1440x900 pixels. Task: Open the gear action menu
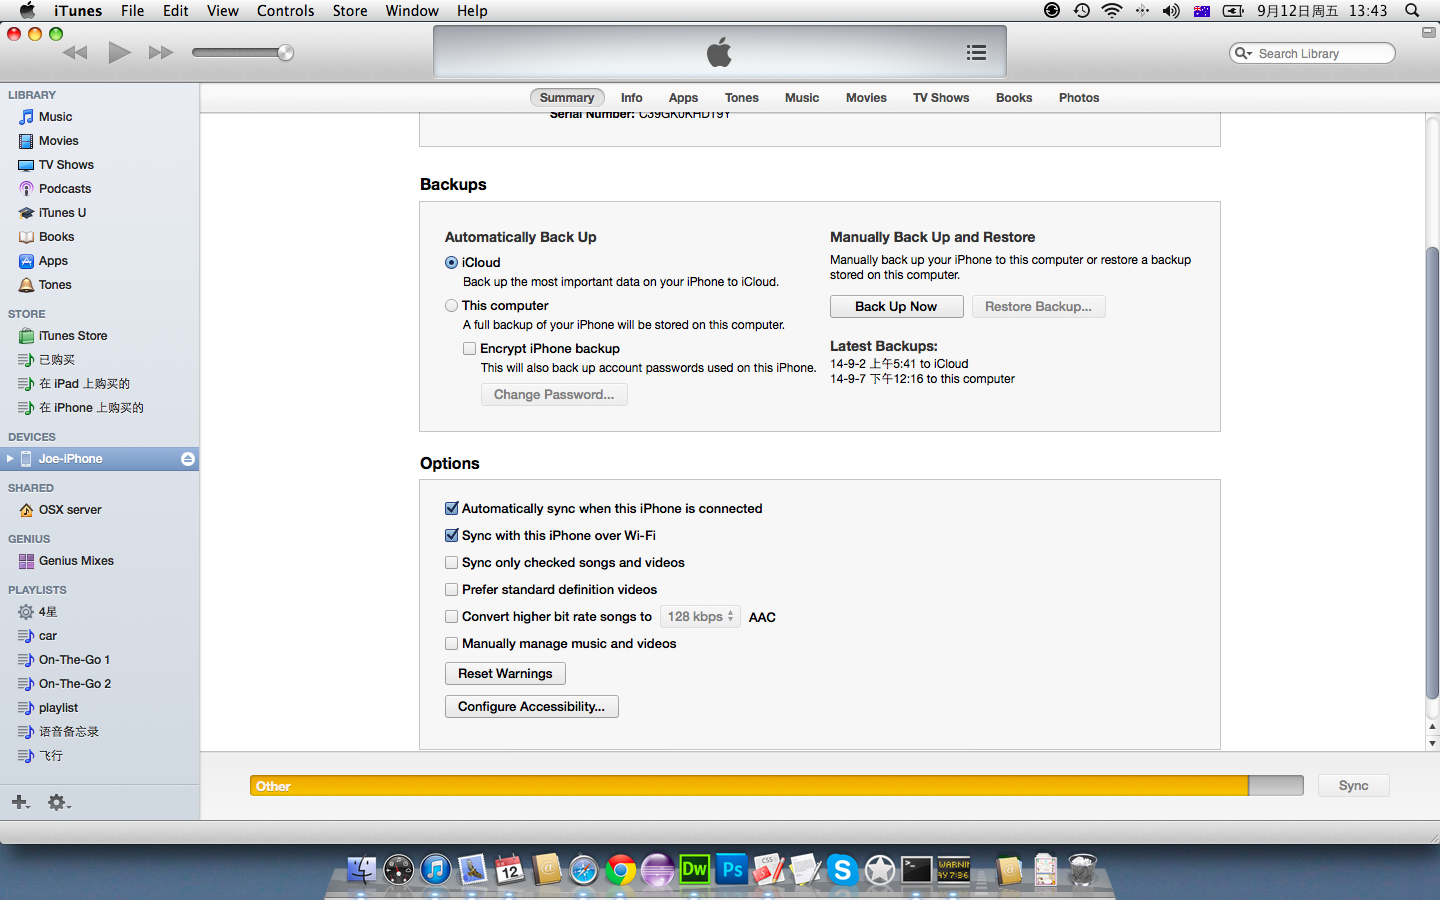pyautogui.click(x=59, y=802)
